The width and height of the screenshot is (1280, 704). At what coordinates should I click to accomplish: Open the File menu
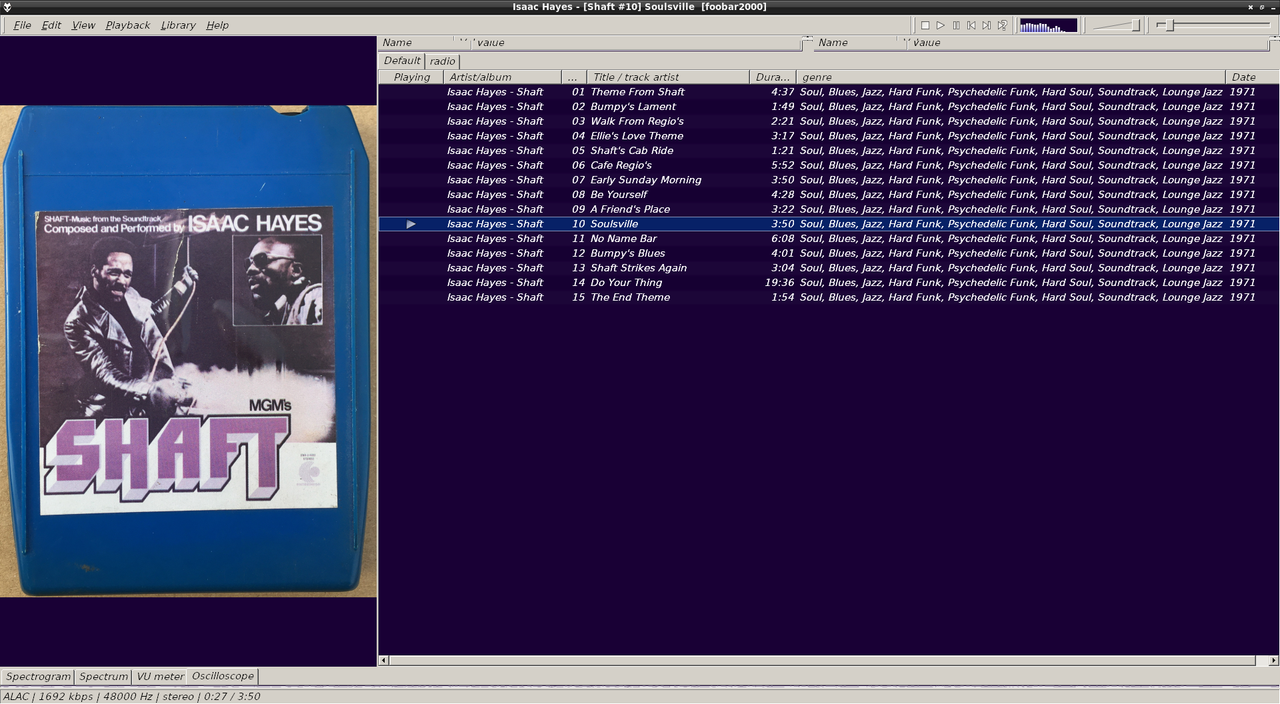tap(22, 25)
